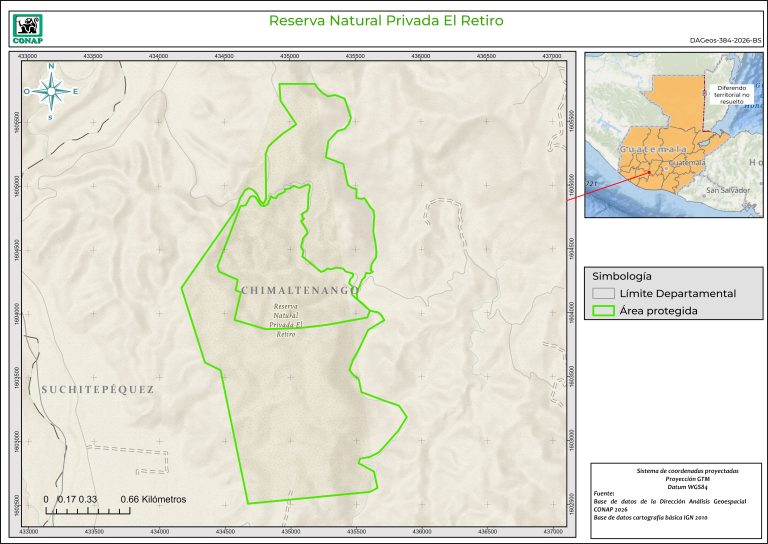Click the Diferendo territorial no resuelto callout

737,92
